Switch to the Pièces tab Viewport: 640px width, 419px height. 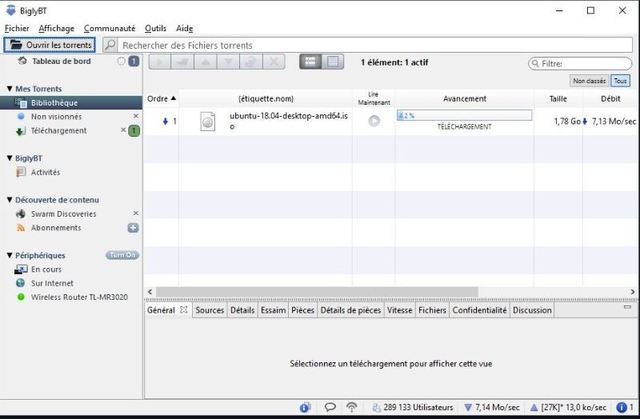(302, 310)
